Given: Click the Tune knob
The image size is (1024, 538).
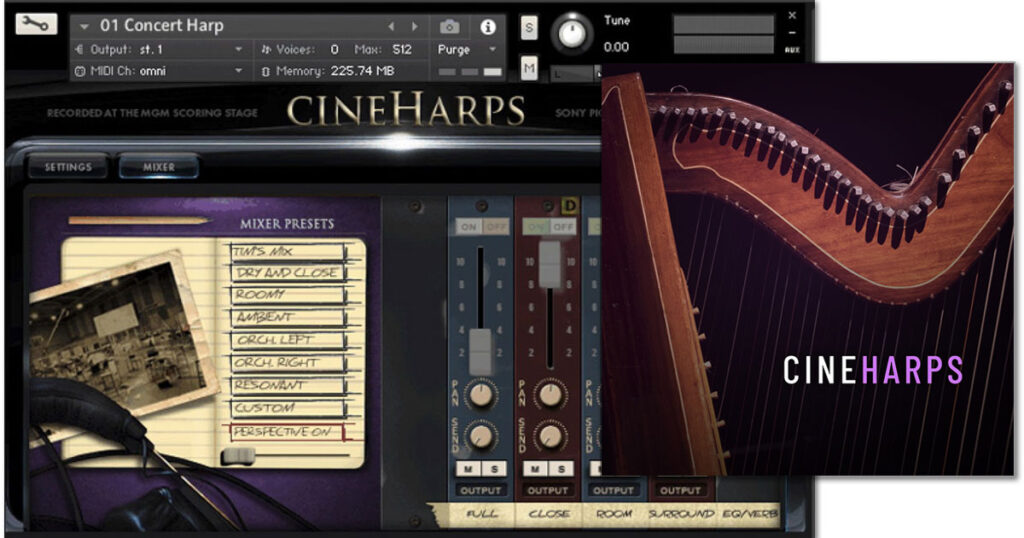Looking at the screenshot, I should coord(572,33).
